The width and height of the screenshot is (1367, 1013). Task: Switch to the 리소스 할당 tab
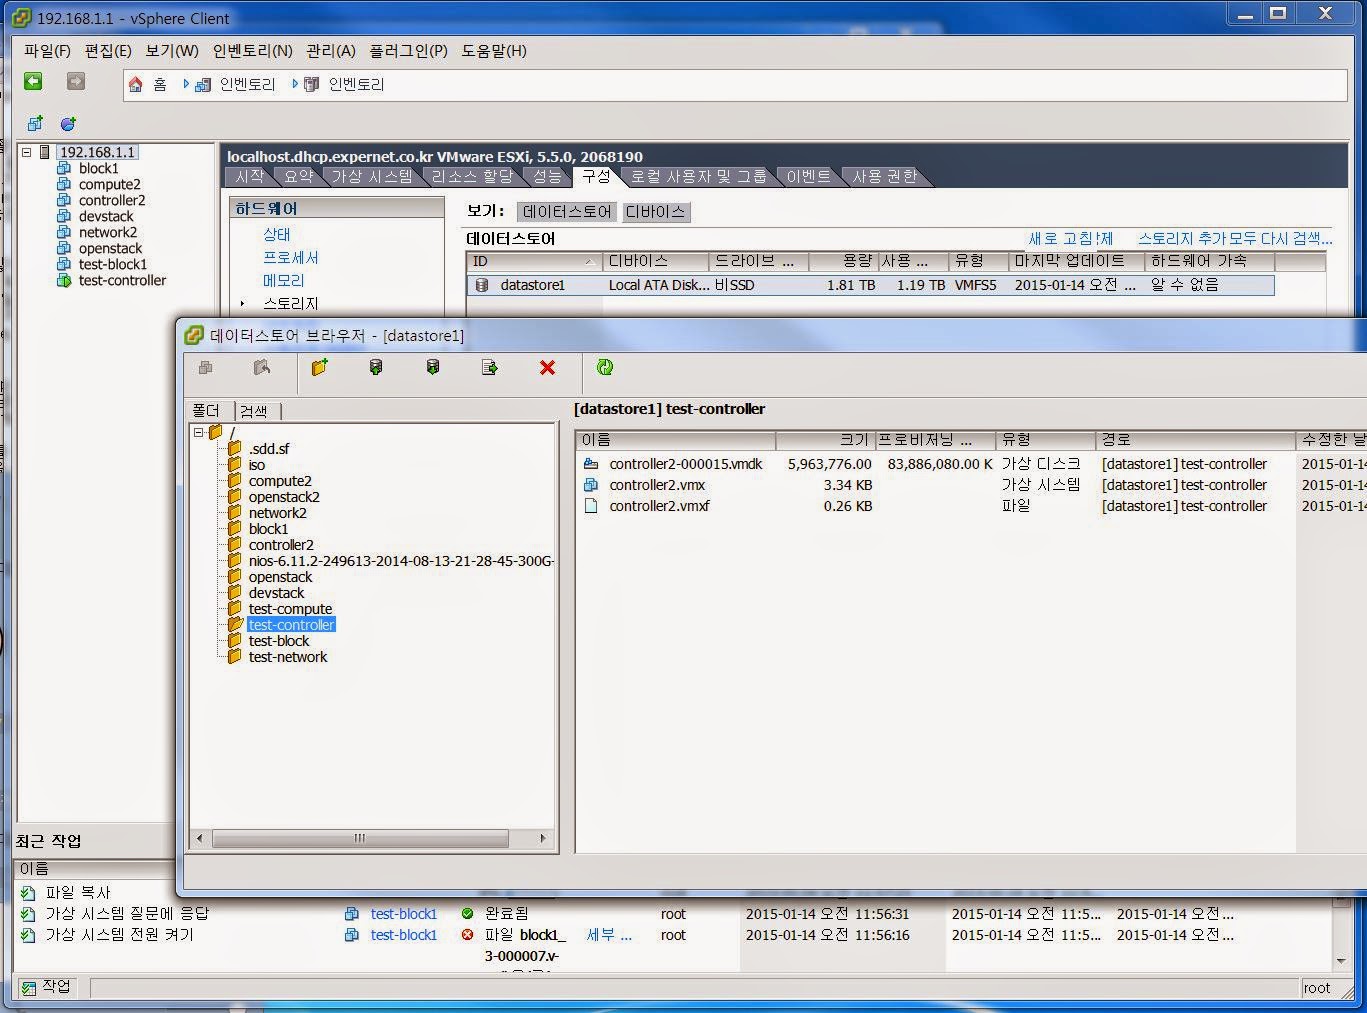(x=472, y=177)
